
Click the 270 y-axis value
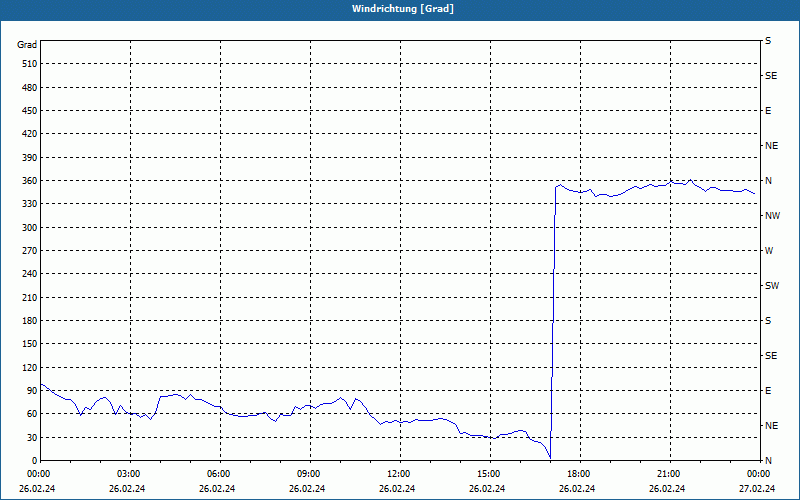pyautogui.click(x=30, y=251)
